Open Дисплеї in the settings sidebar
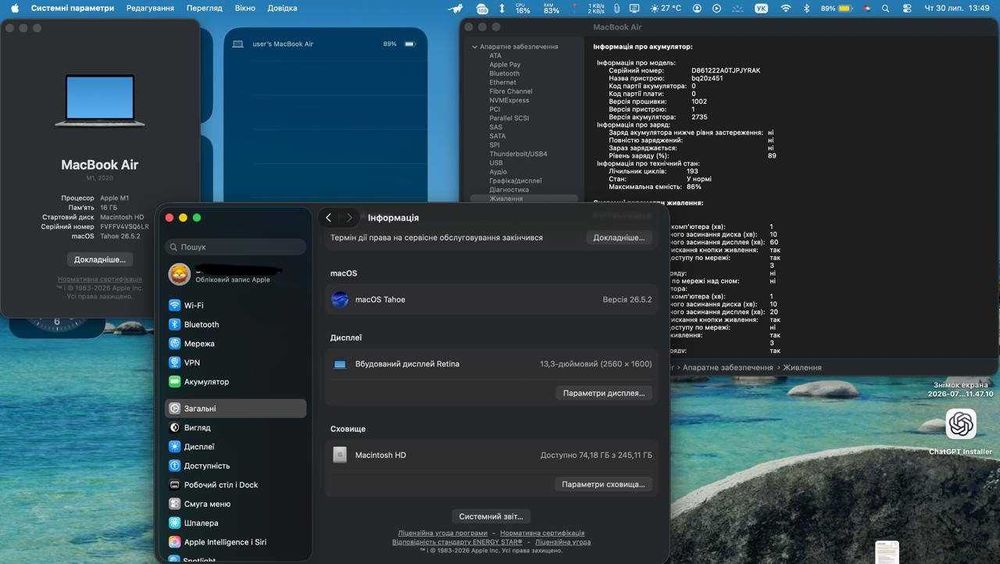This screenshot has width=1000, height=564. point(235,447)
